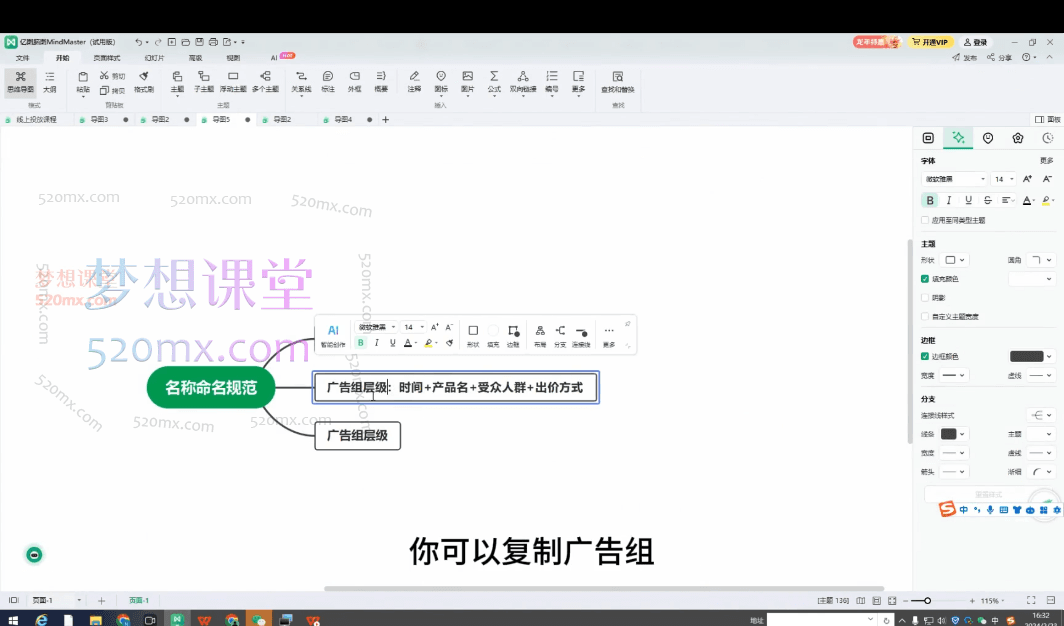This screenshot has height=626, width=1064.
Task: Click the 关系线 relationship line tool
Action: click(x=301, y=81)
